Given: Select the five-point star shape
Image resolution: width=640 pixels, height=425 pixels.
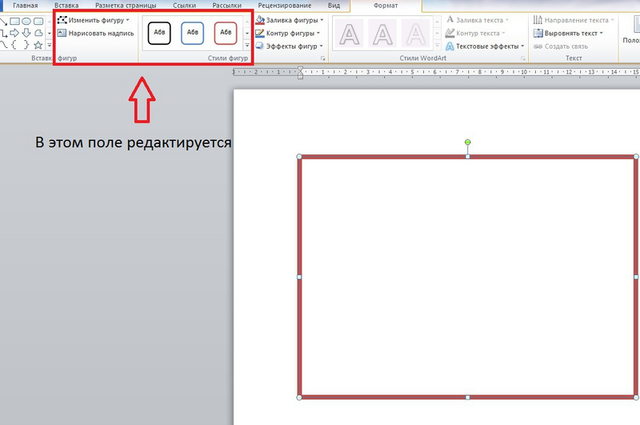Looking at the screenshot, I should [x=38, y=45].
